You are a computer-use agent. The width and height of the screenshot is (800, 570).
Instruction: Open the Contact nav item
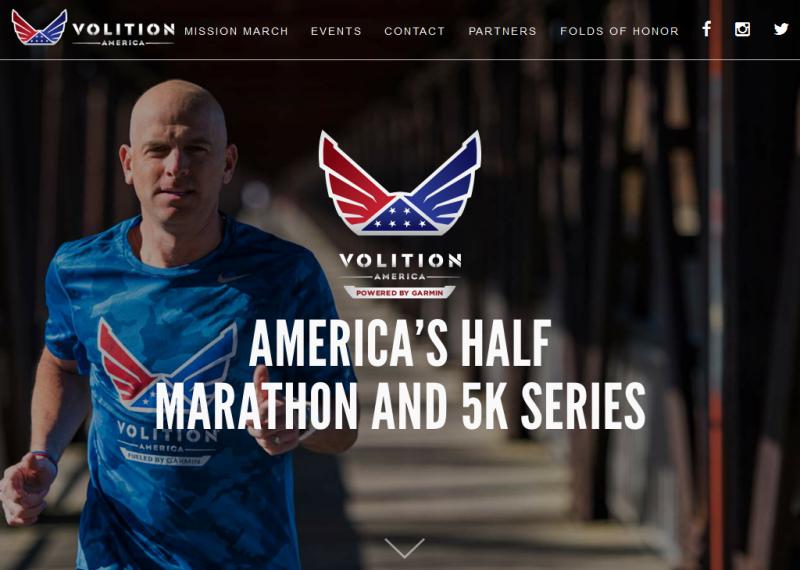click(x=414, y=31)
